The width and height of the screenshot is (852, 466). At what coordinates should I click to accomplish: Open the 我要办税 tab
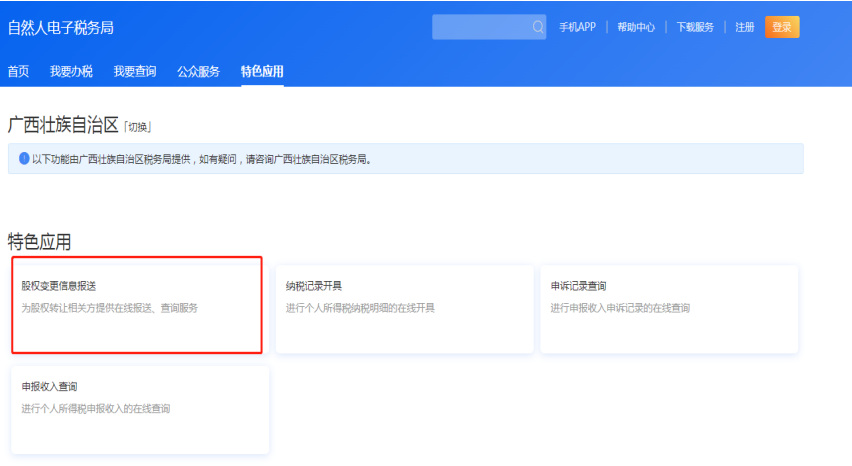pos(71,71)
